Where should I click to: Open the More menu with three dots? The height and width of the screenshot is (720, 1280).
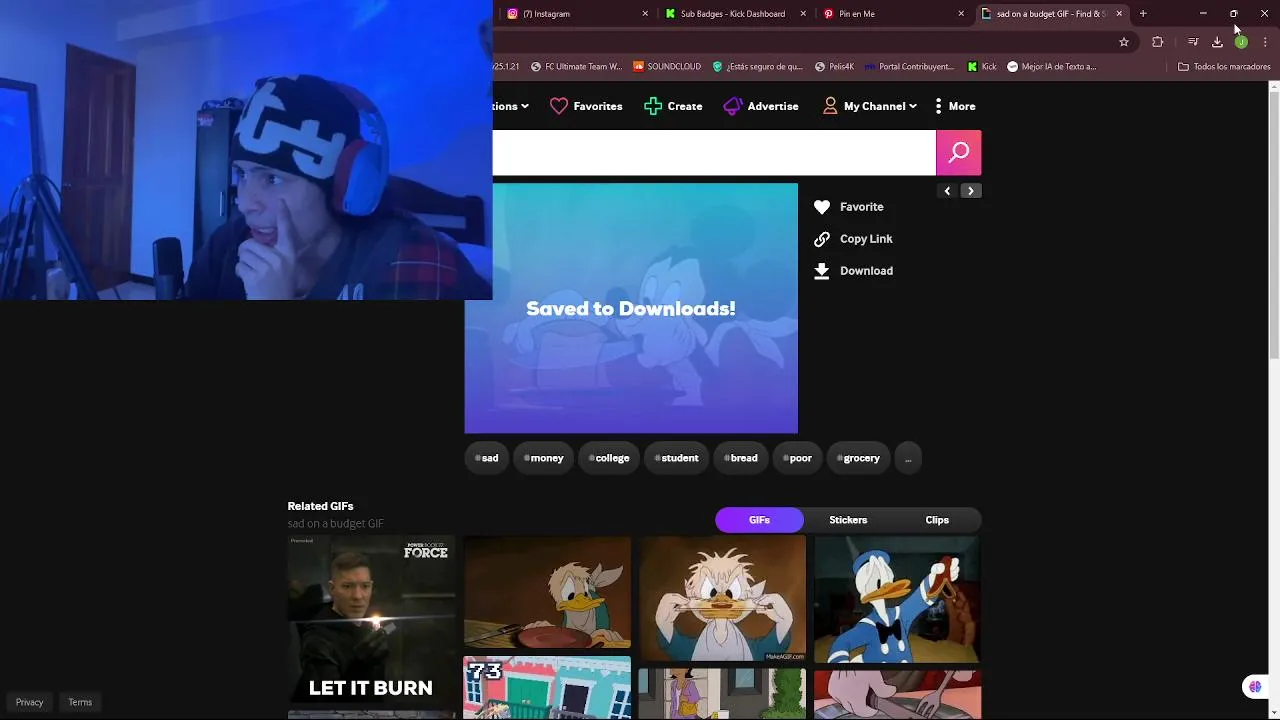point(955,106)
